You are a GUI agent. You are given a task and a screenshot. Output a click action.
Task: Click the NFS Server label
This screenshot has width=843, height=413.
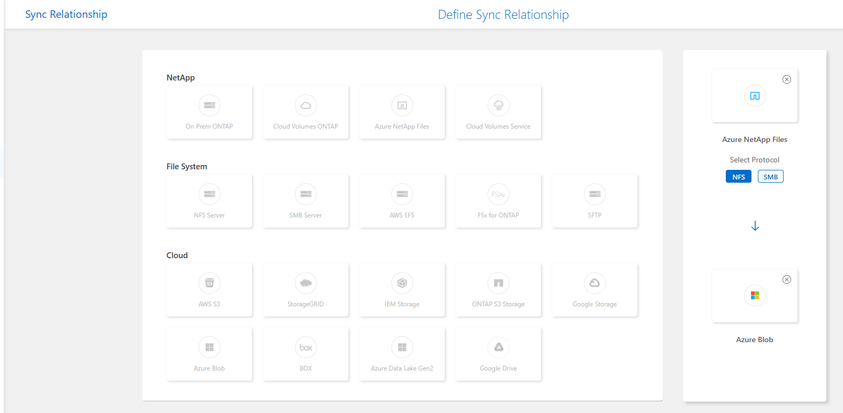(209, 215)
